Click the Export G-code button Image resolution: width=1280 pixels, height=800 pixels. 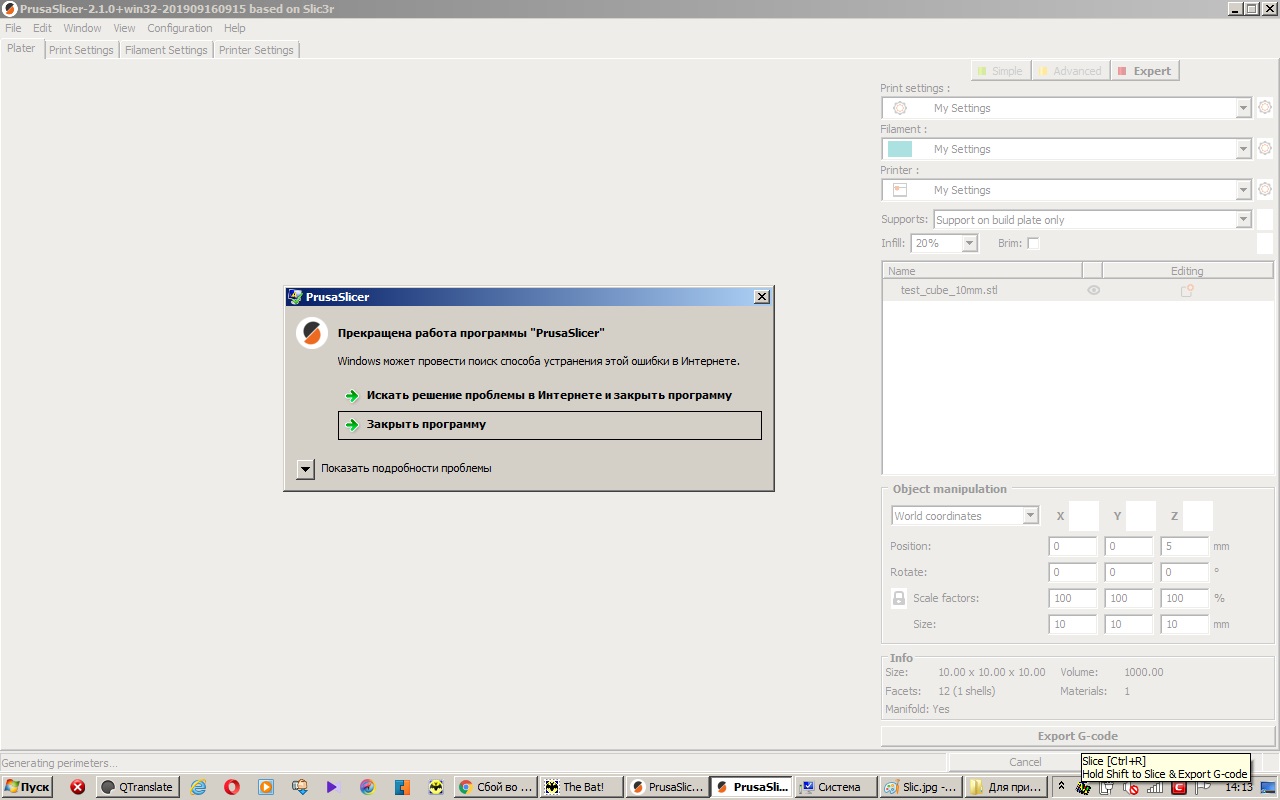point(1078,736)
